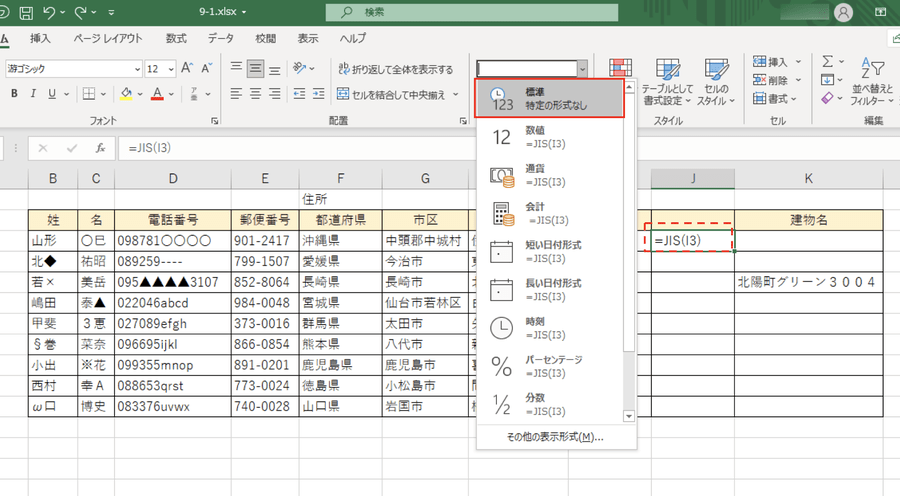Open the 挿入 ribbon tab
This screenshot has height=496, width=900.
tap(40, 38)
